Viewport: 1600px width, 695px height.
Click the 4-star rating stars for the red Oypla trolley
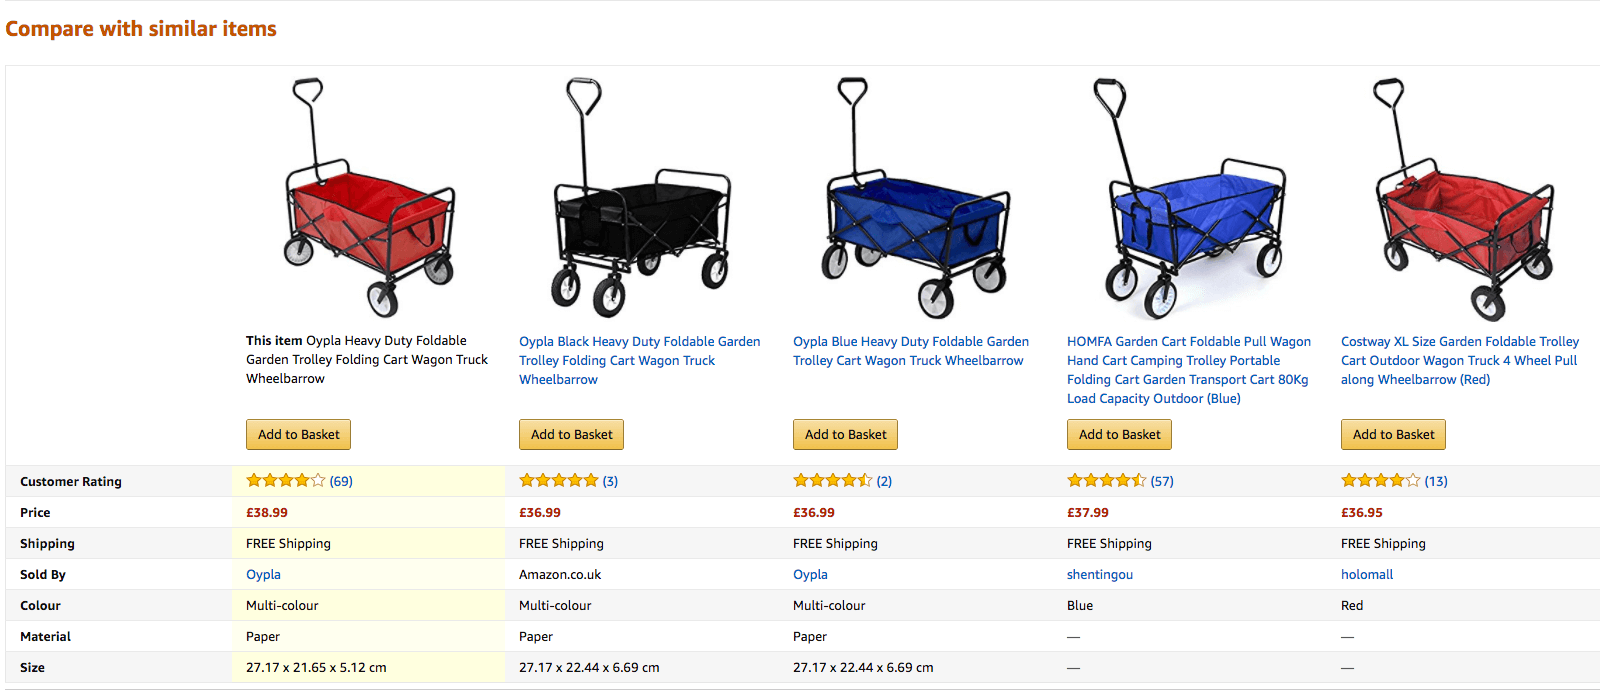[x=284, y=480]
